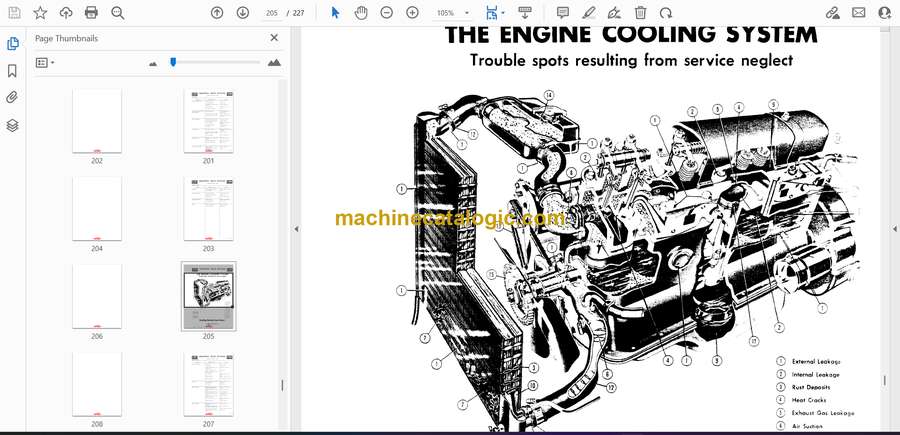Open the Bookmarks panel in sidebar
This screenshot has width=900, height=435.
point(12,71)
